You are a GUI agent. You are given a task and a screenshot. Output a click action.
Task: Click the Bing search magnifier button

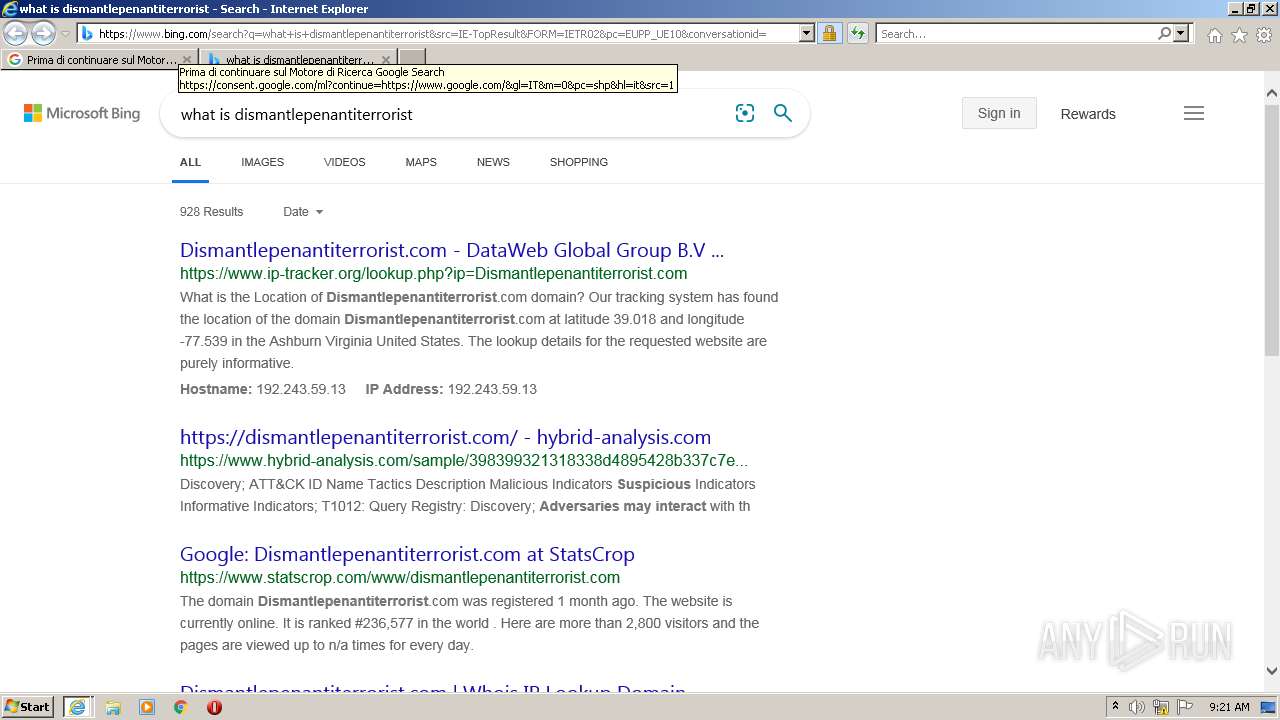(783, 113)
